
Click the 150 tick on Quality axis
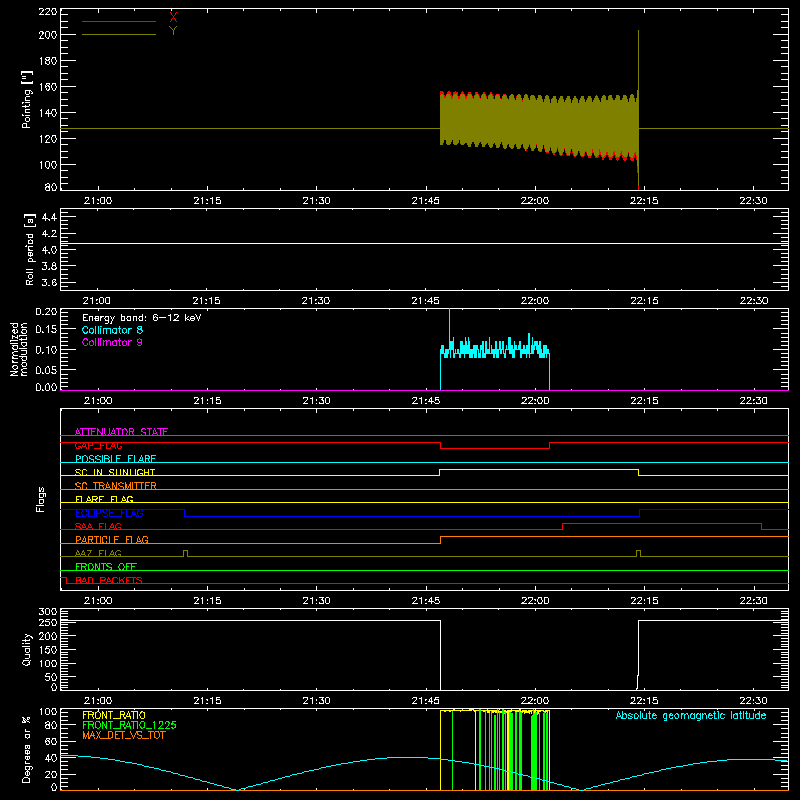(48, 650)
